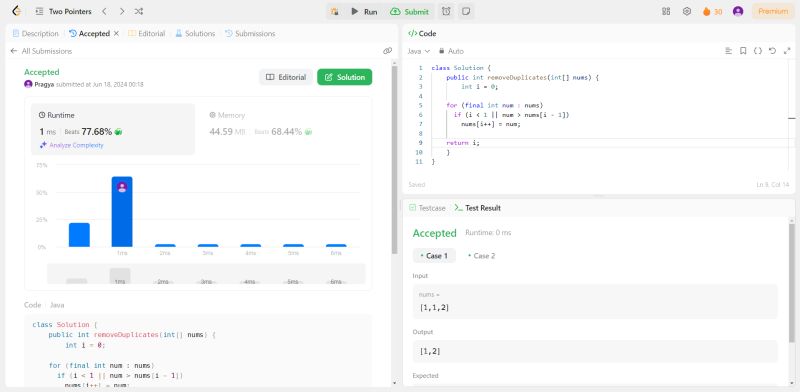Open the settings gear icon
This screenshot has width=800, height=392.
[x=687, y=11]
